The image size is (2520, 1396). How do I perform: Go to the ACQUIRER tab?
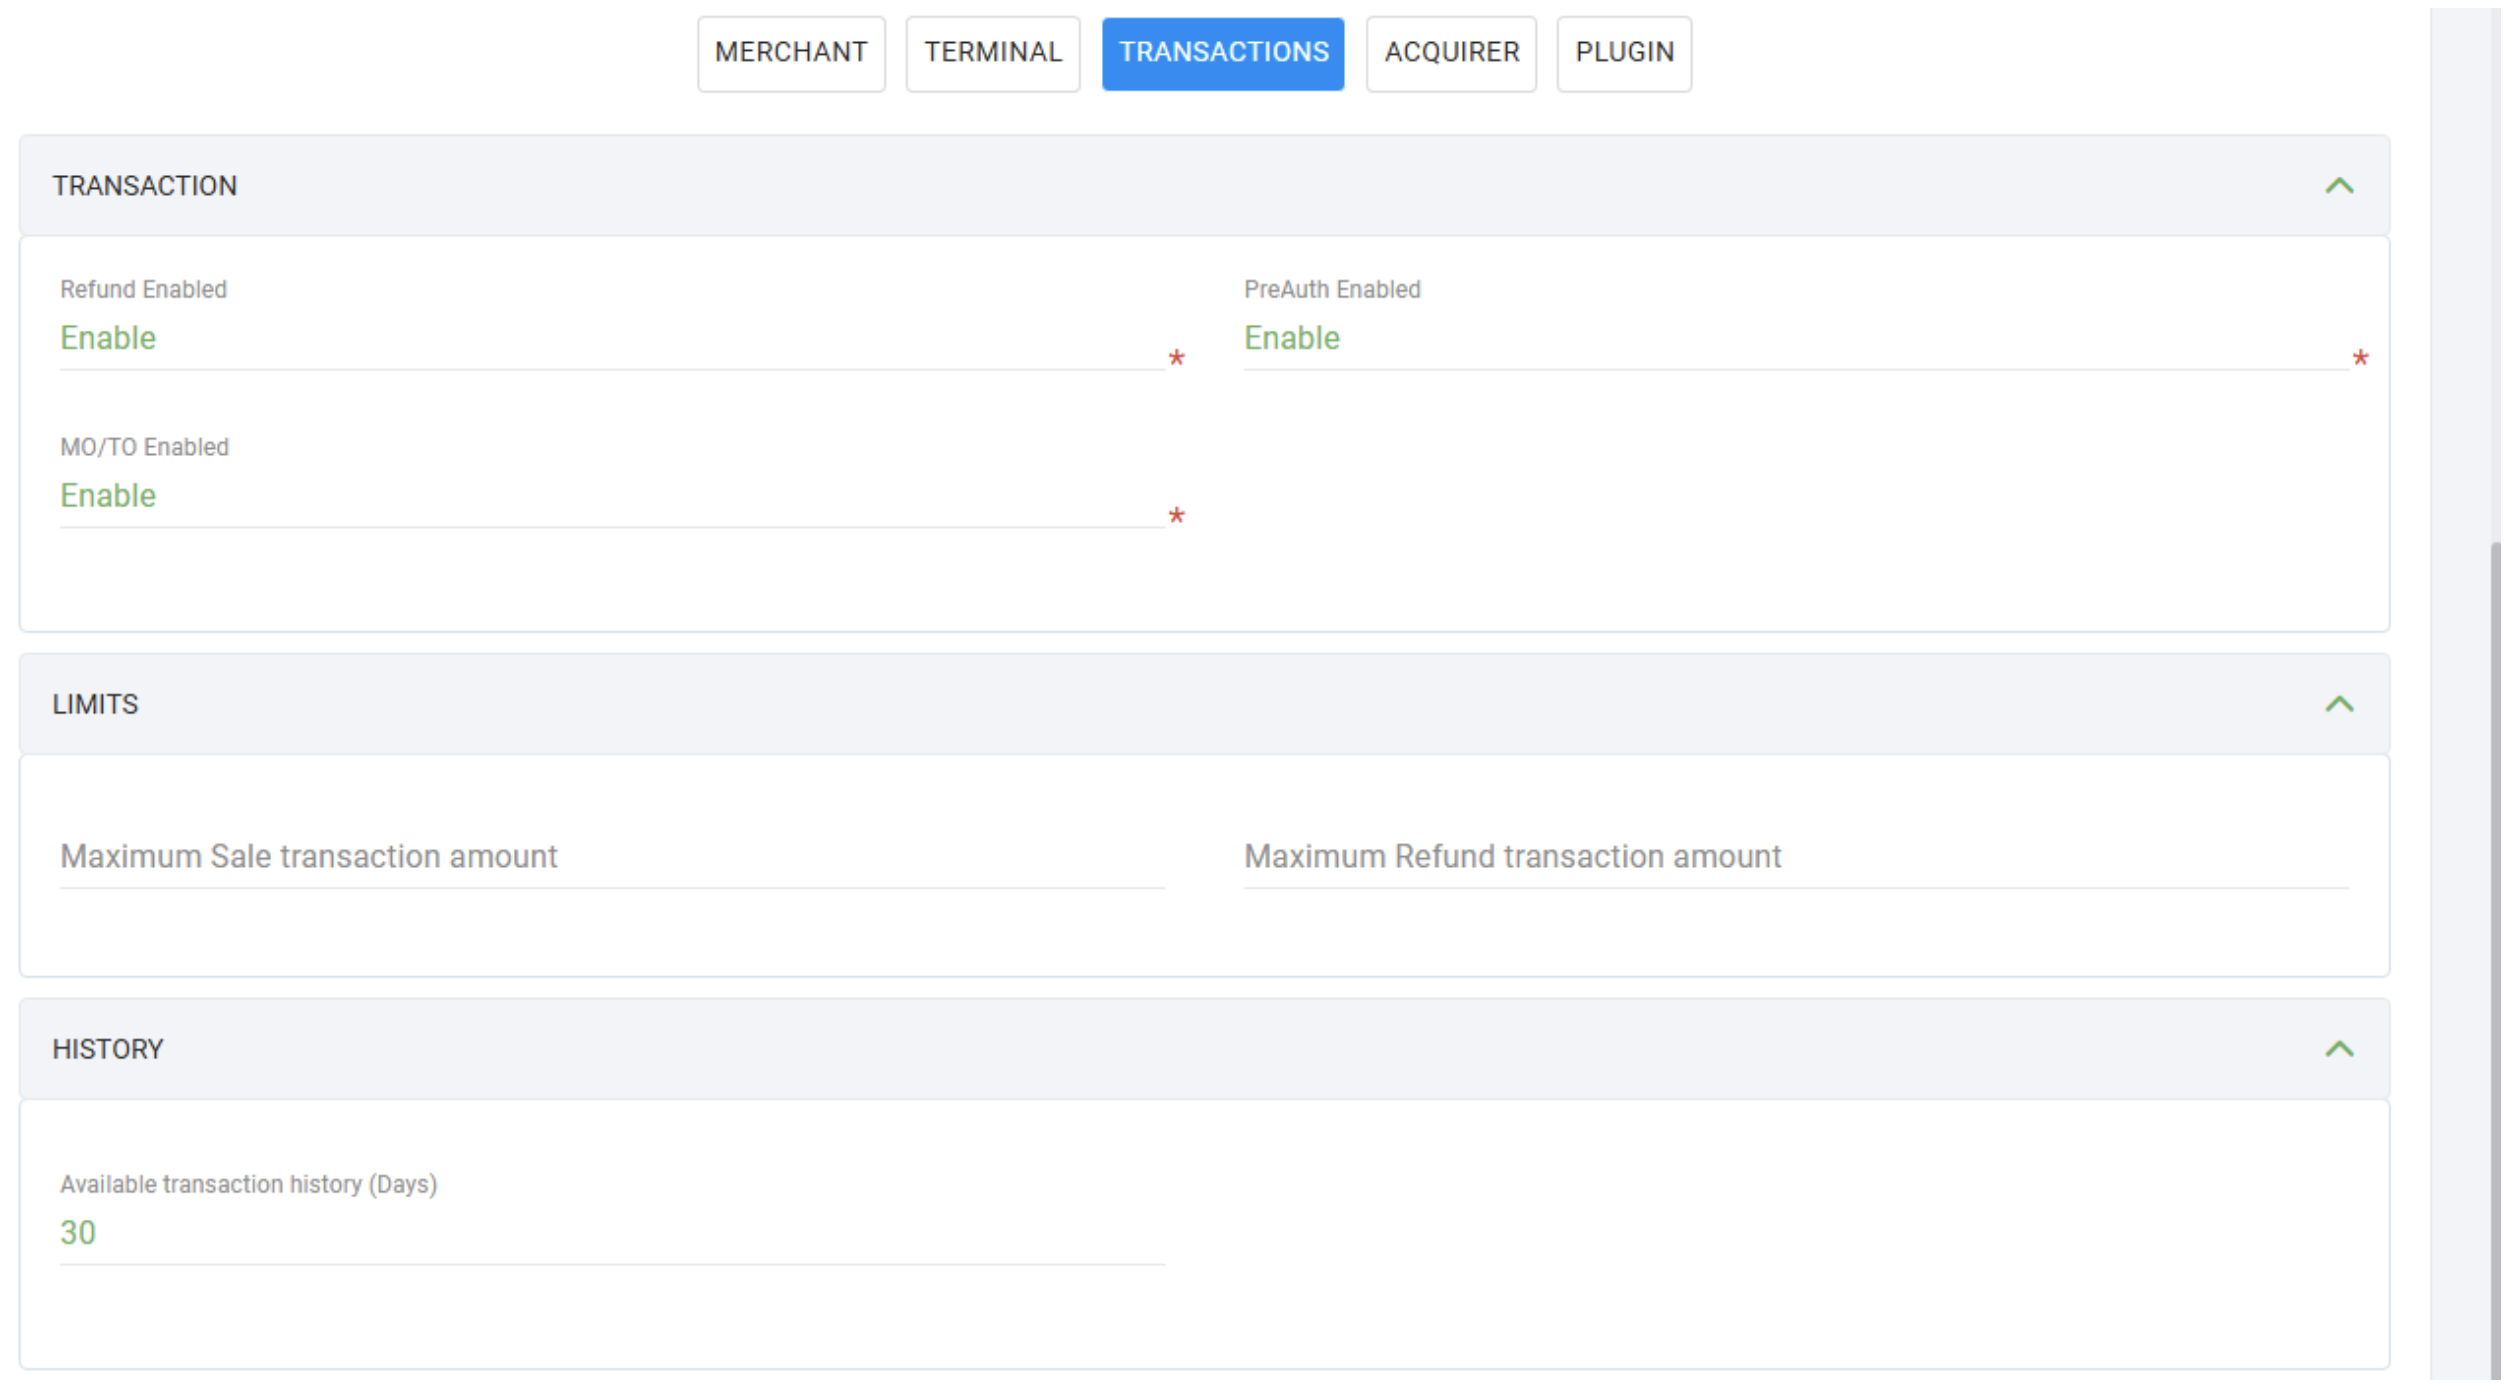[x=1451, y=53]
